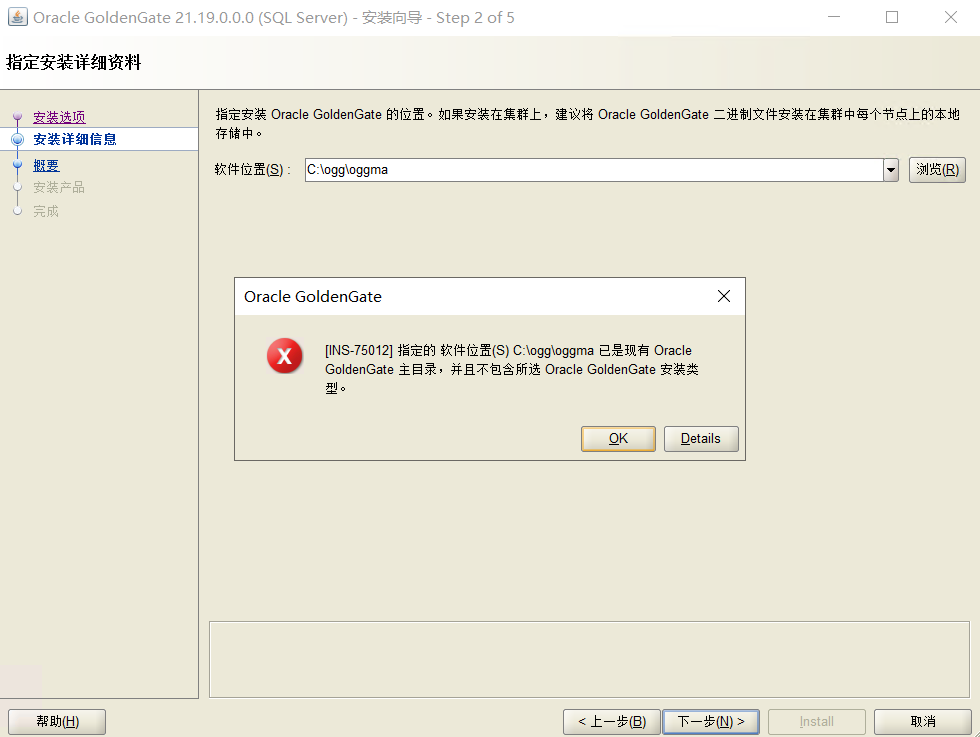
Task: Go back with 上一步(B) button
Action: coord(612,722)
